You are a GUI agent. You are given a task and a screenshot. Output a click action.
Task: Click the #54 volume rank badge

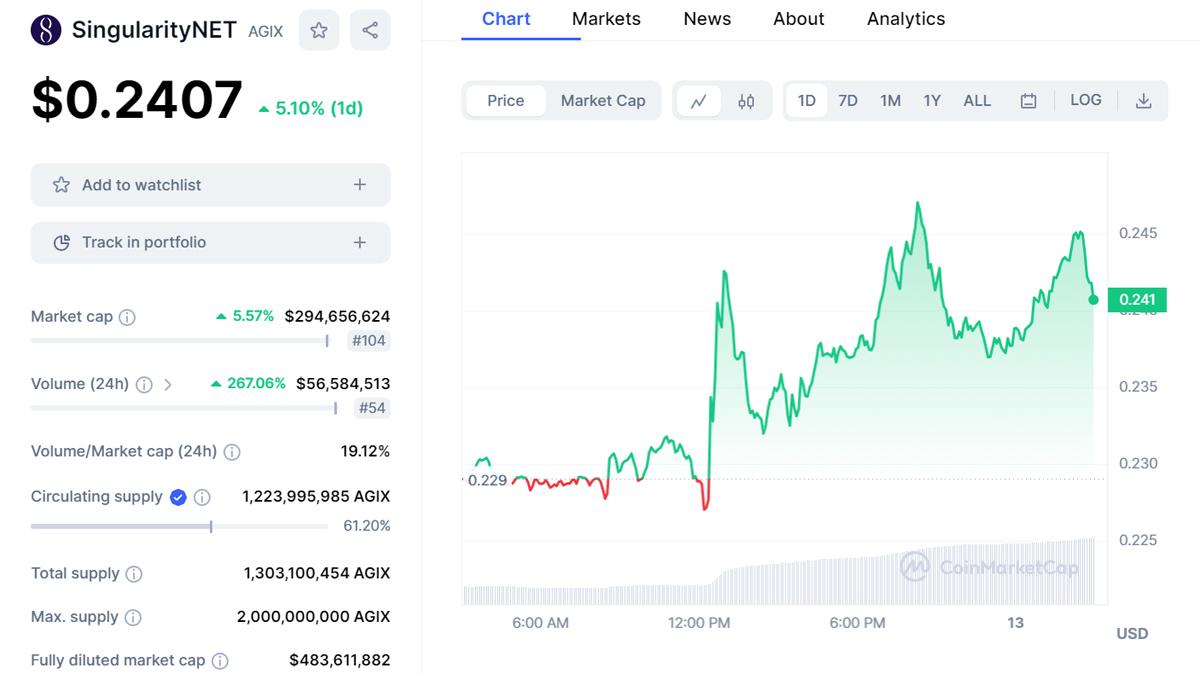pyautogui.click(x=373, y=408)
